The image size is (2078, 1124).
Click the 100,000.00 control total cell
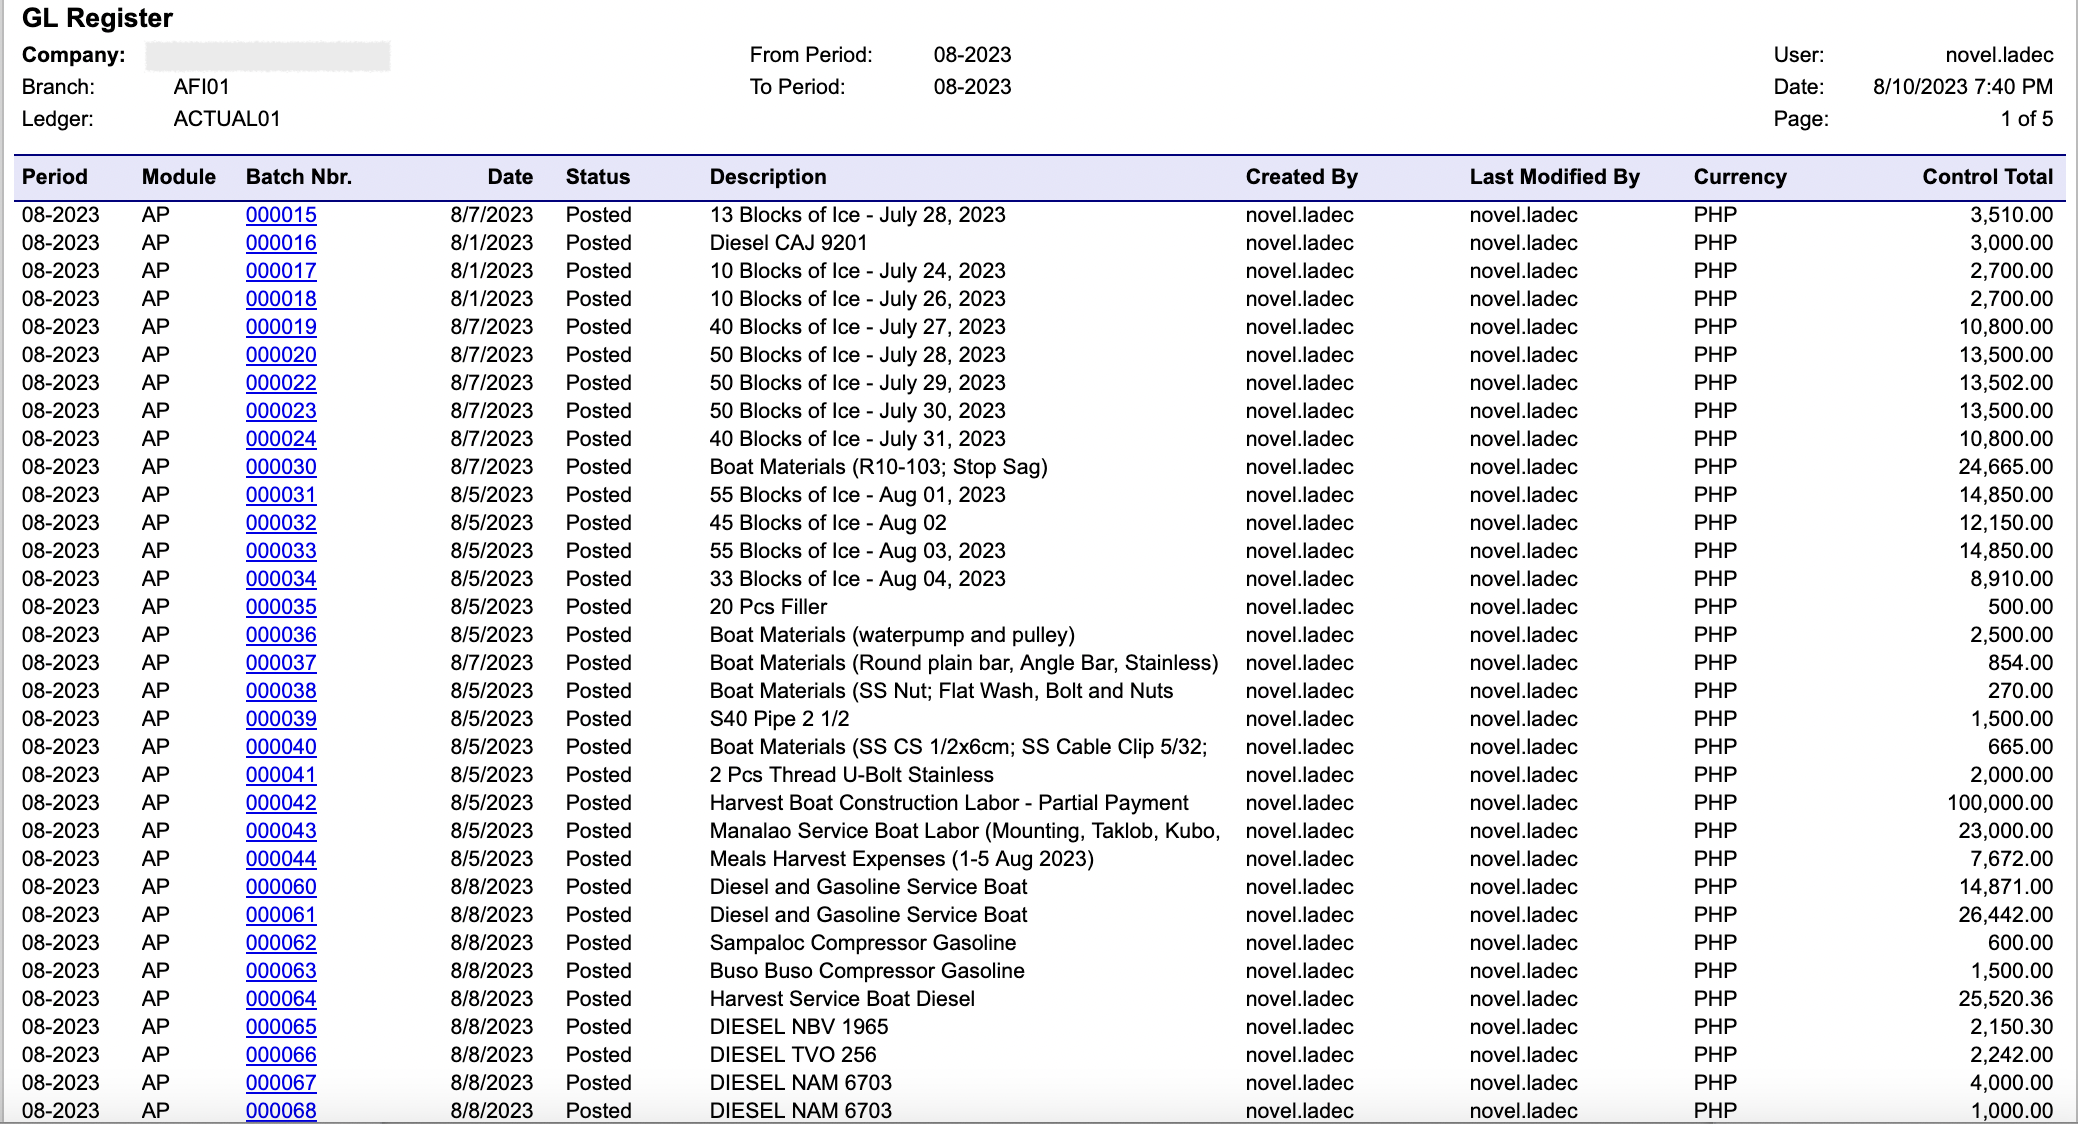[x=1999, y=803]
